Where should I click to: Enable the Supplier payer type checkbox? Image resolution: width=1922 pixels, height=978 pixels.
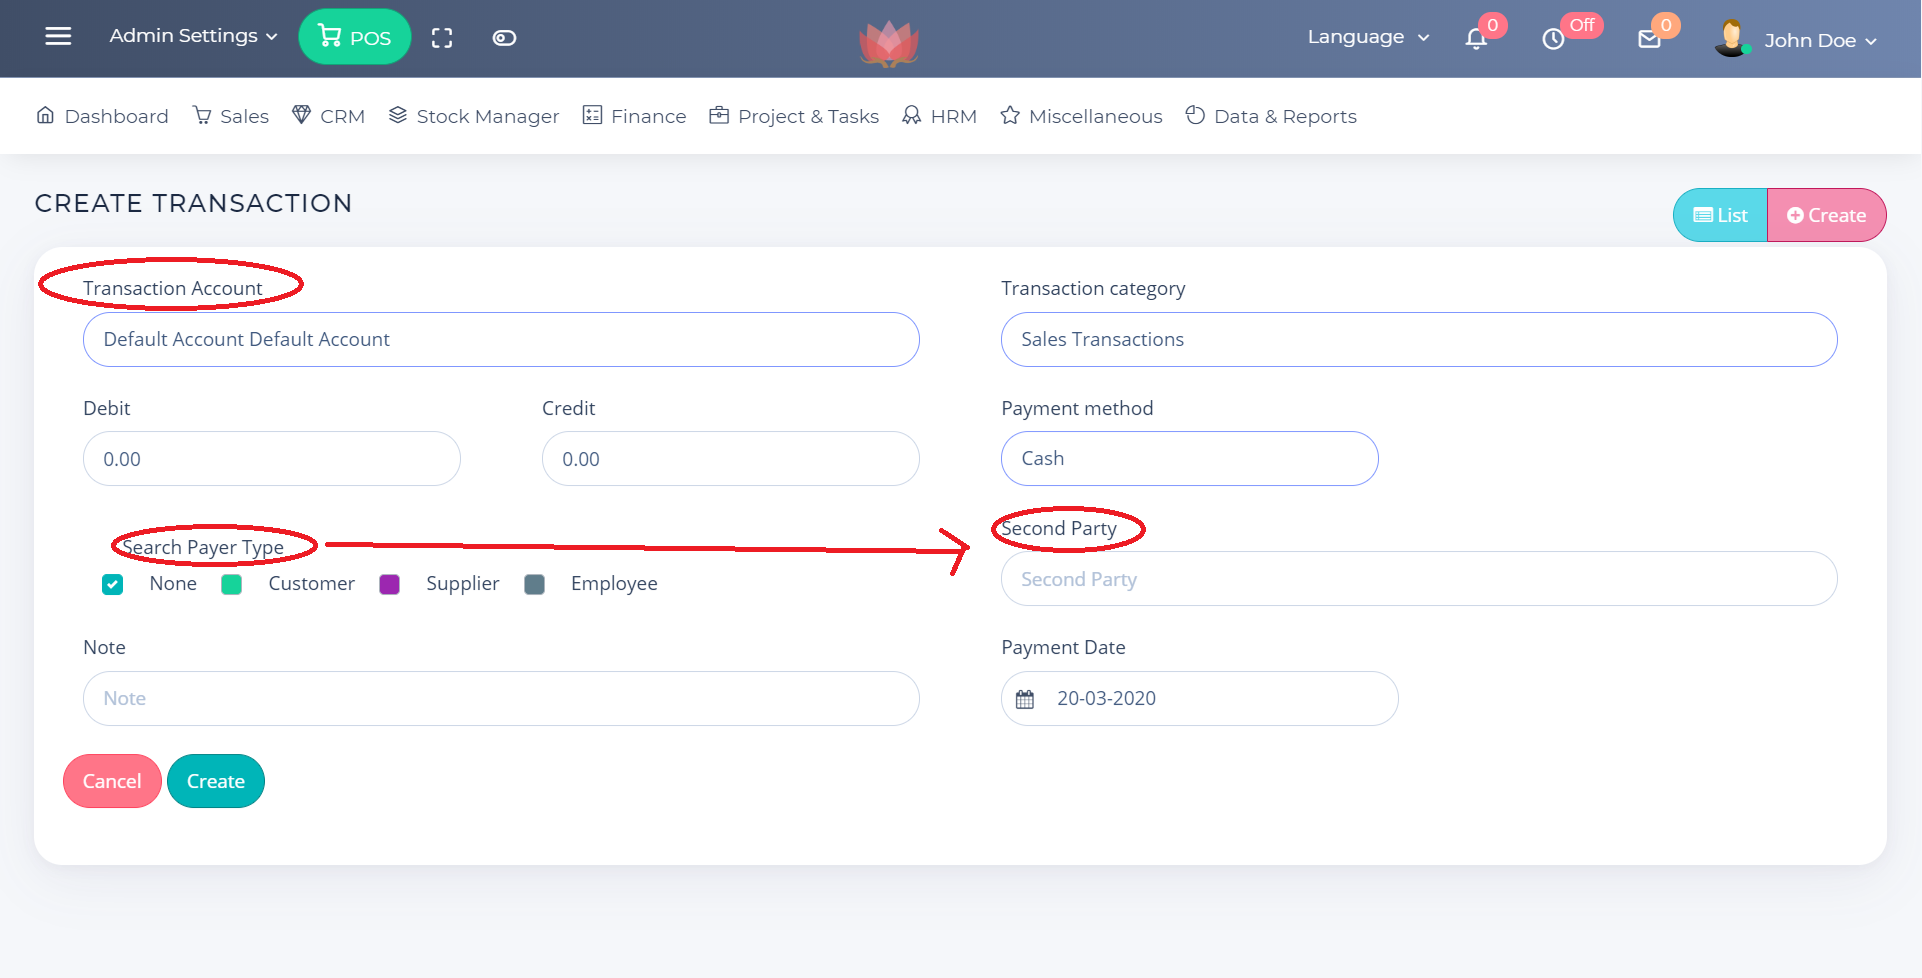[x=390, y=585]
